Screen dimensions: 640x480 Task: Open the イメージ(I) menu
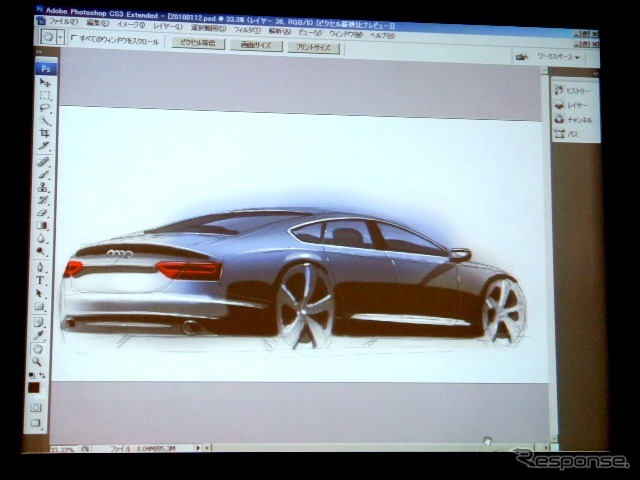(131, 24)
